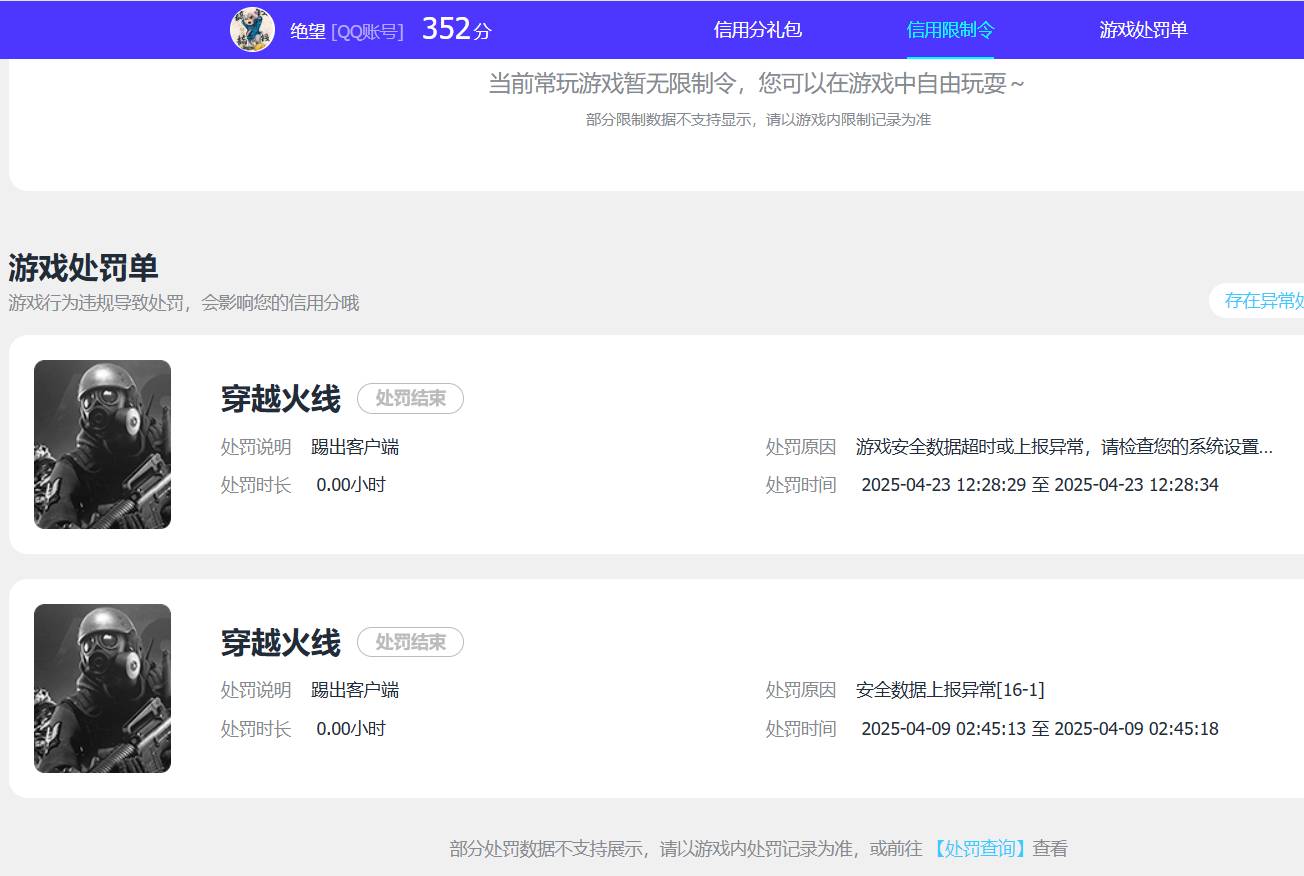
Task: Click 处罚结束 badge on the second record
Action: click(410, 643)
